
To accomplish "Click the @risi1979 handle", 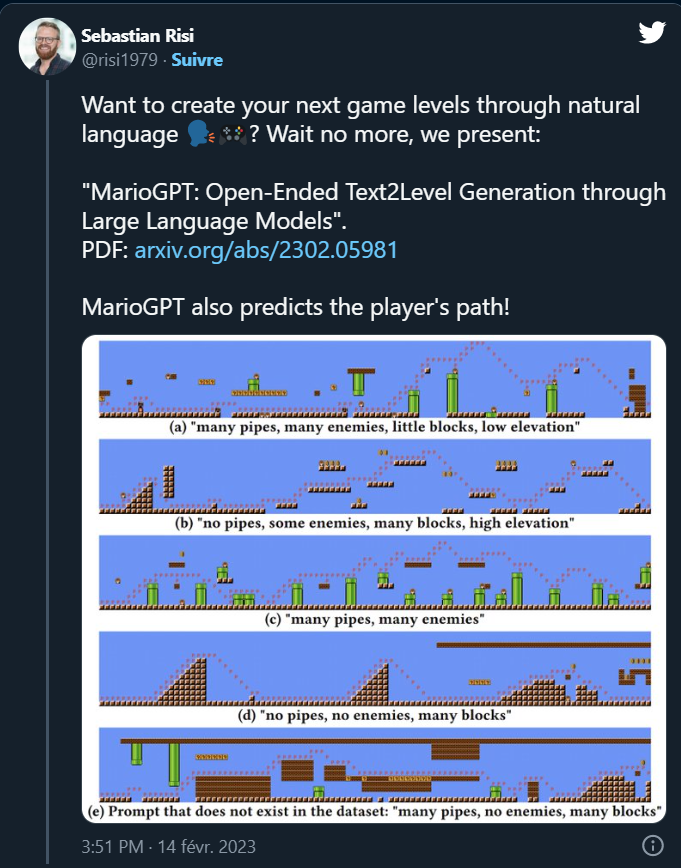I will point(119,59).
